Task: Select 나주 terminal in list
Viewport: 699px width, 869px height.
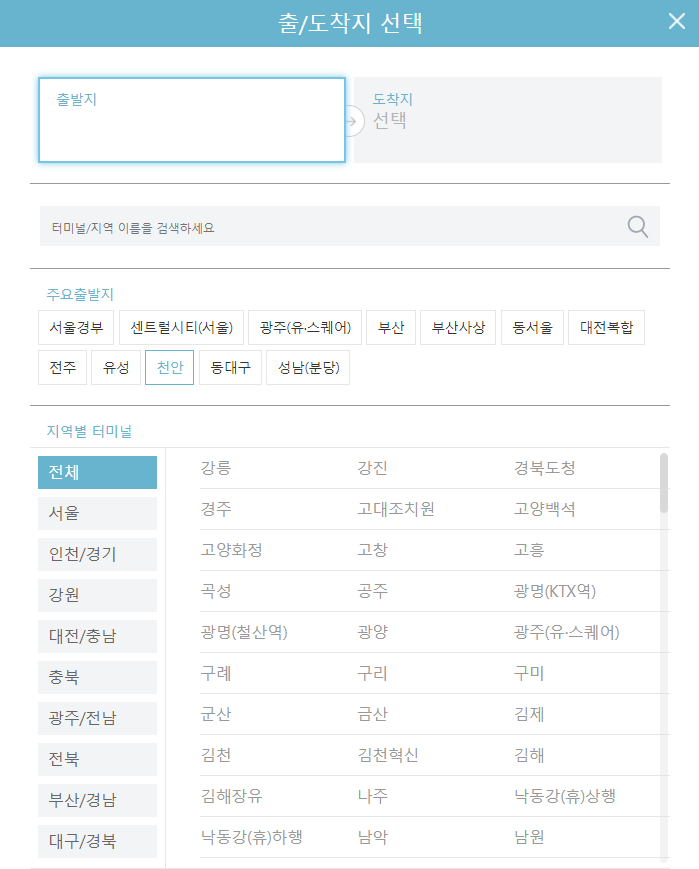Action: click(373, 796)
